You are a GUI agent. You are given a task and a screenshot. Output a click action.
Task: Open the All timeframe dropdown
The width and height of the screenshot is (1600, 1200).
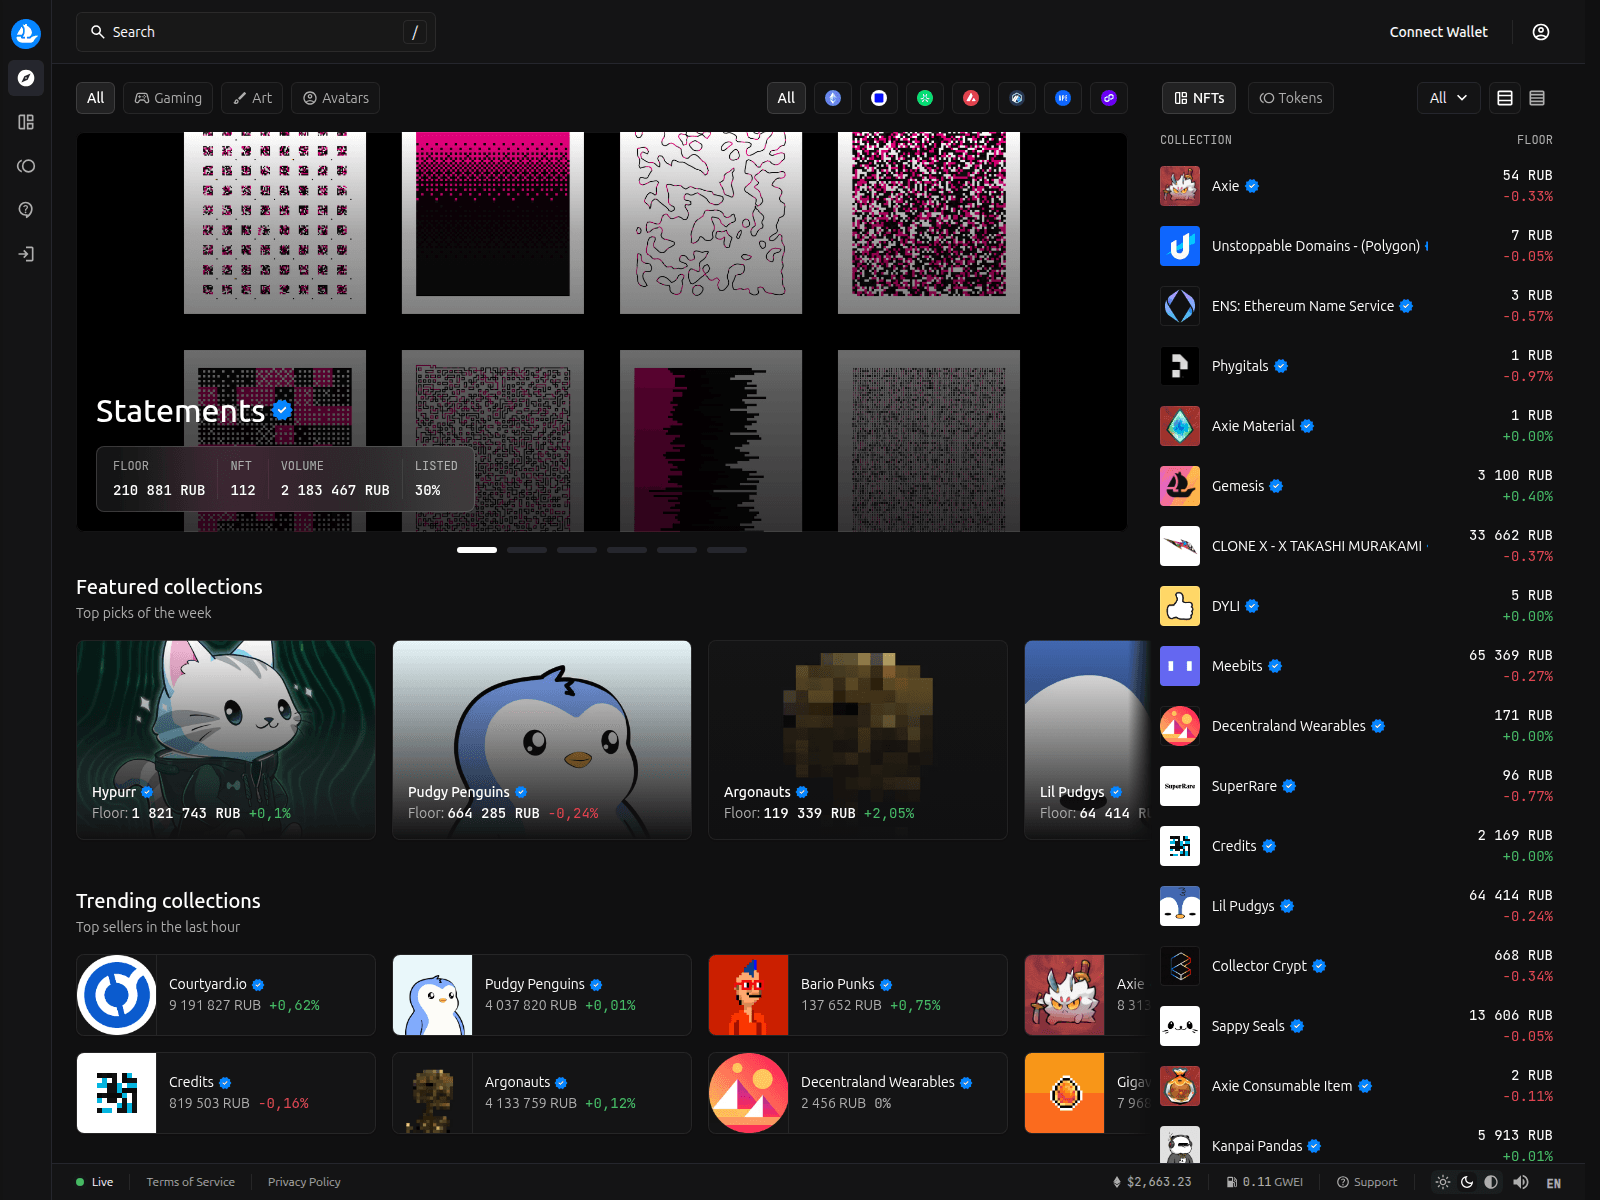click(1448, 98)
